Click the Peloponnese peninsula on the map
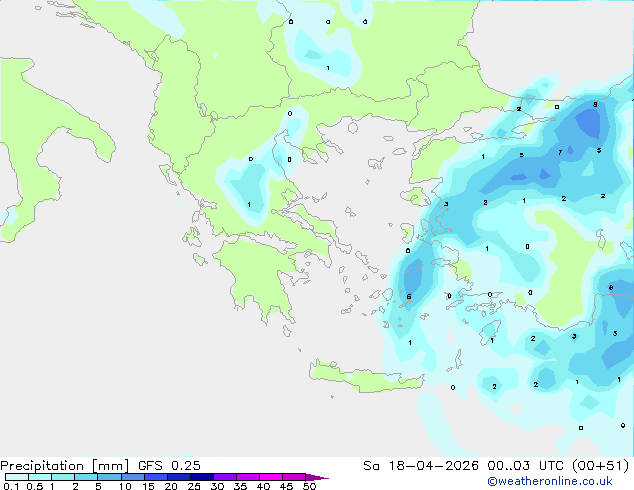The height and width of the screenshot is (490, 634). coord(259,275)
